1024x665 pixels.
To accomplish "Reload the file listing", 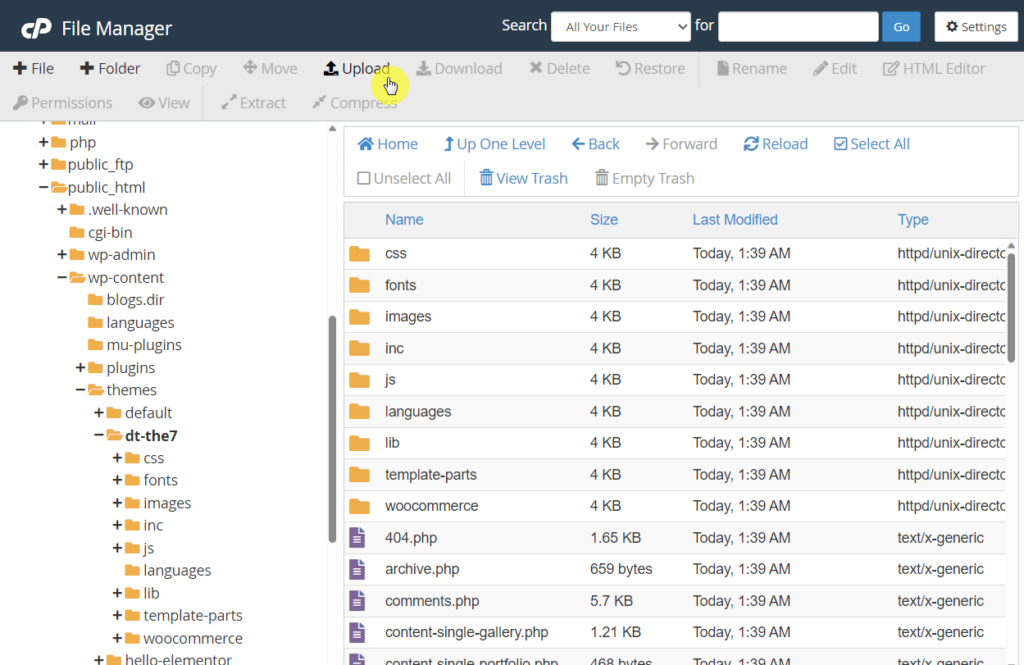I will (x=775, y=144).
